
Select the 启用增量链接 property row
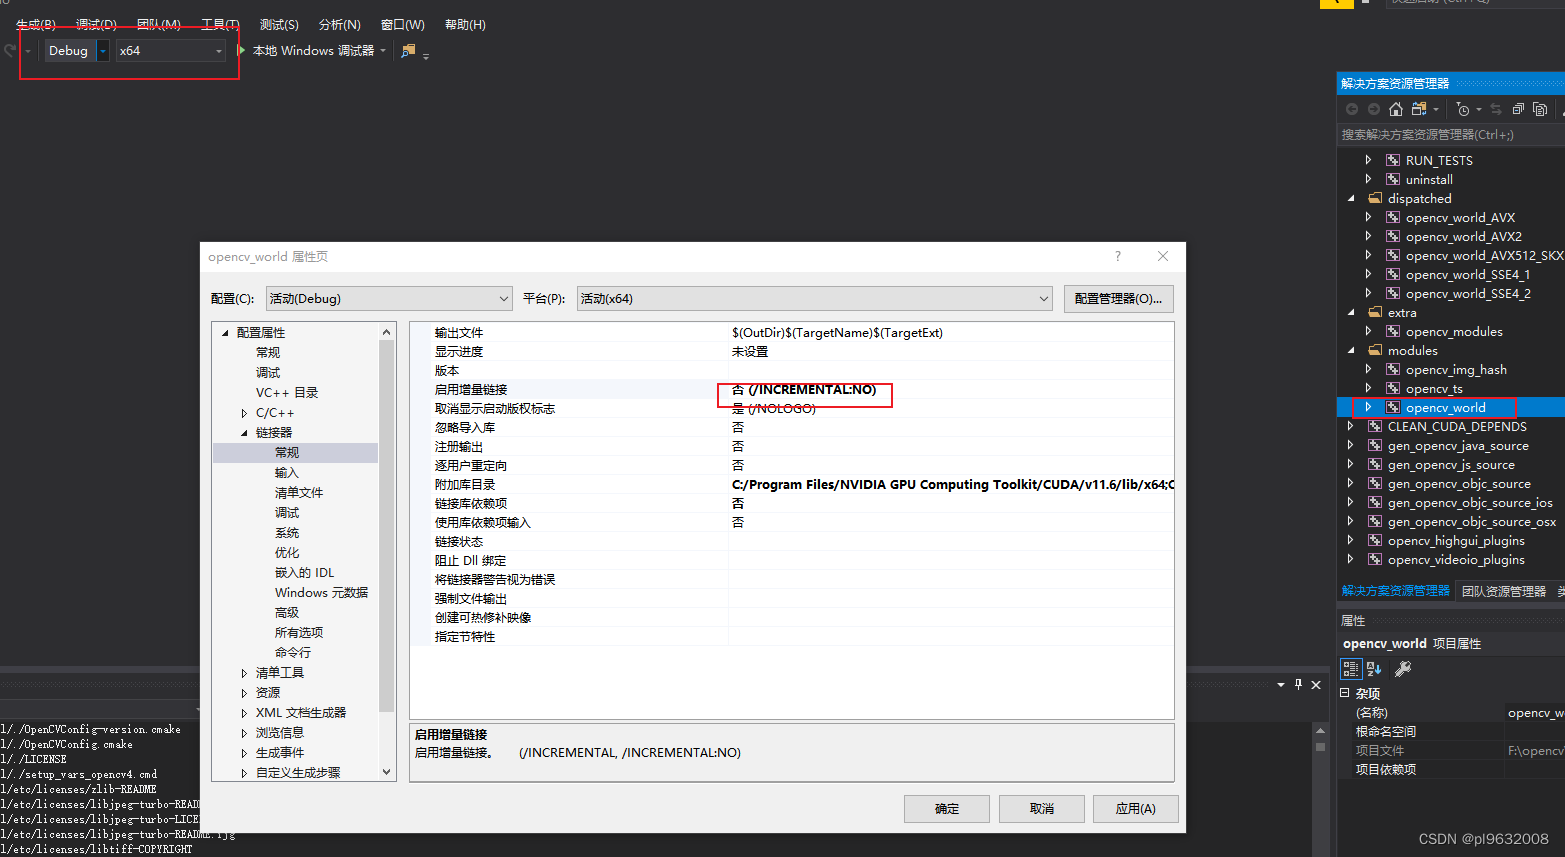[792, 389]
